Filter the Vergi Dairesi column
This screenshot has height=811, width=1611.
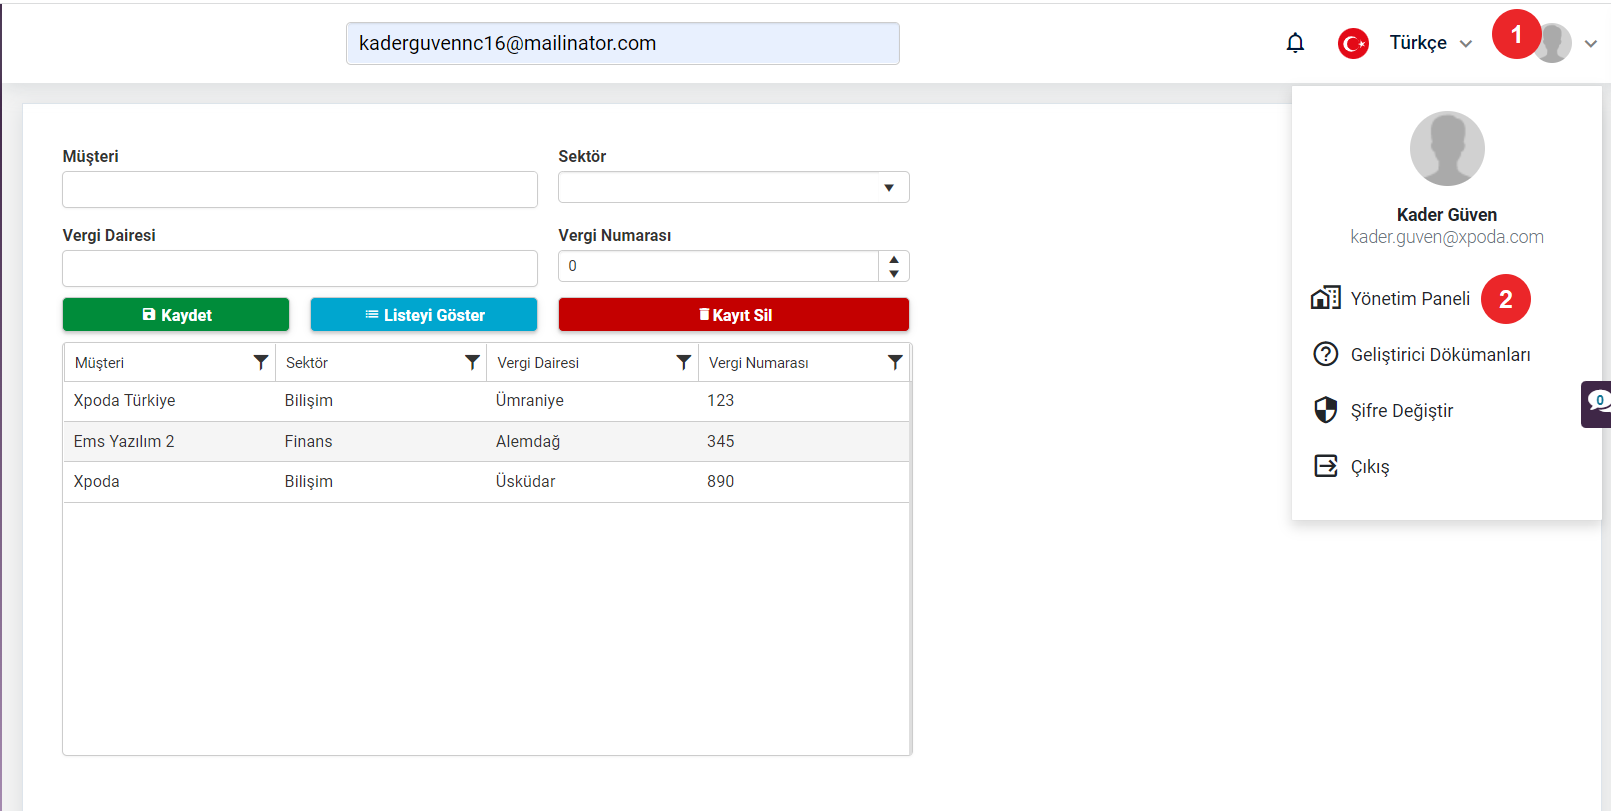pos(684,362)
